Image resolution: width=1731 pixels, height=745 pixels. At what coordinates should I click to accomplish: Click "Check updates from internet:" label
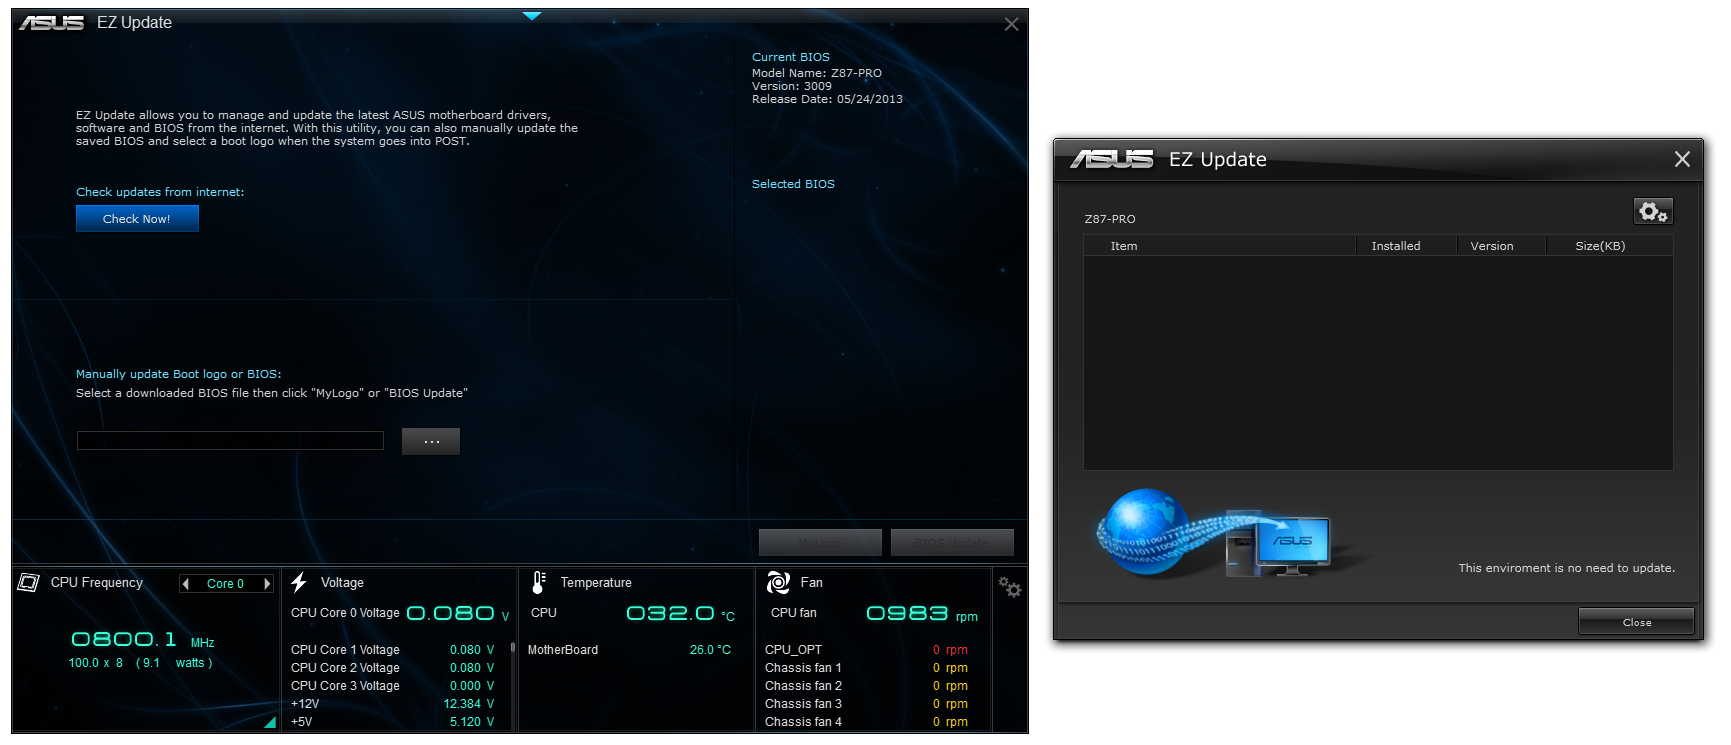click(160, 192)
